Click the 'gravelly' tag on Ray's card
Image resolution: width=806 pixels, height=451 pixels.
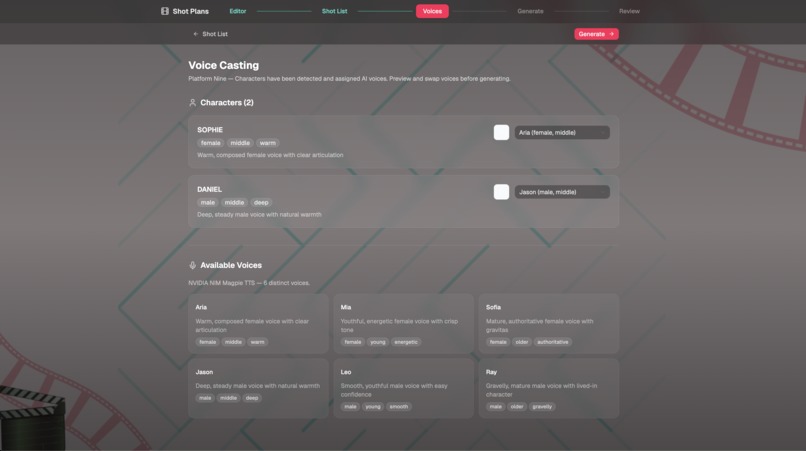pyautogui.click(x=542, y=407)
